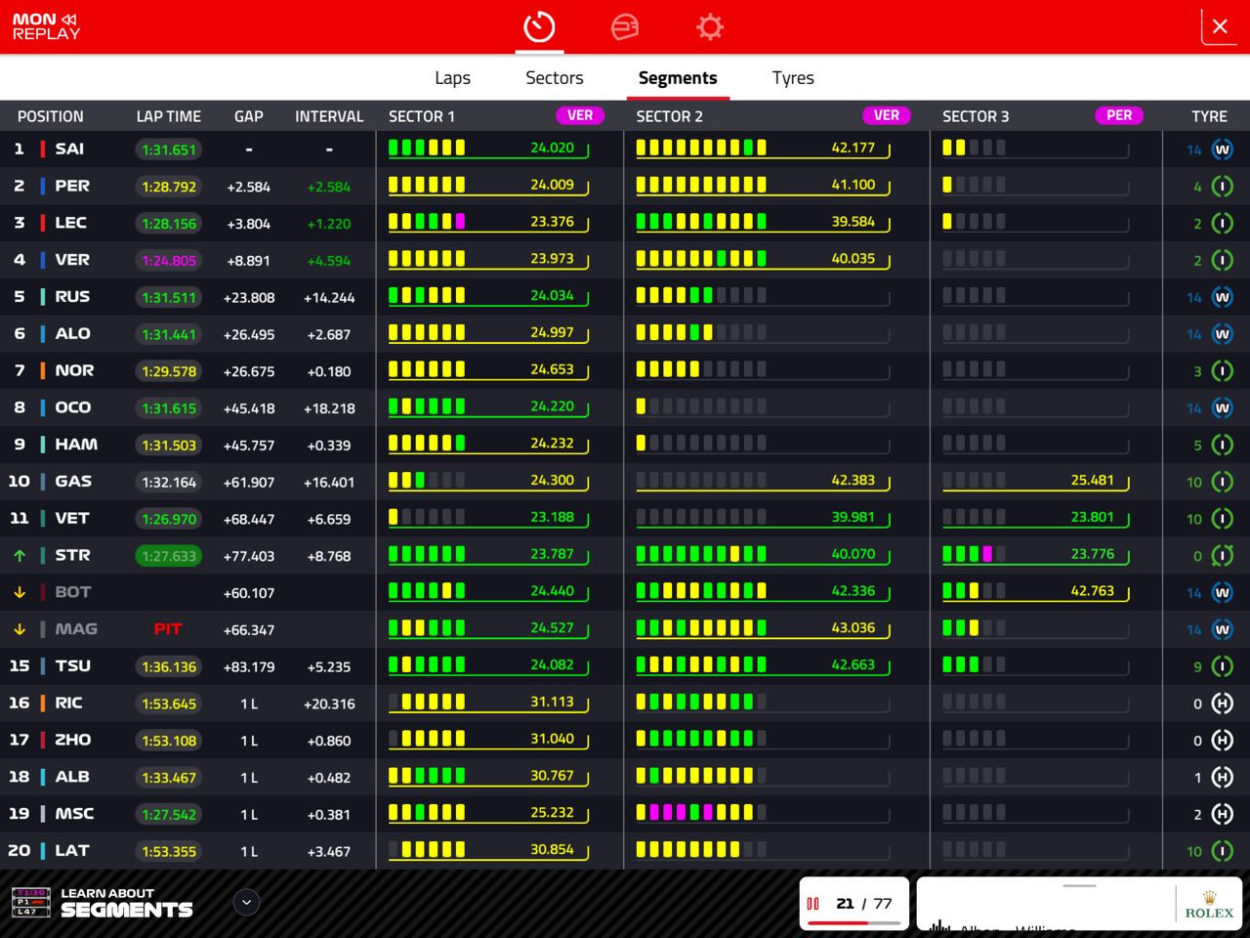Click LEC's sector 1 segment bar
Screen dimensions: 1250x938
click(427, 221)
